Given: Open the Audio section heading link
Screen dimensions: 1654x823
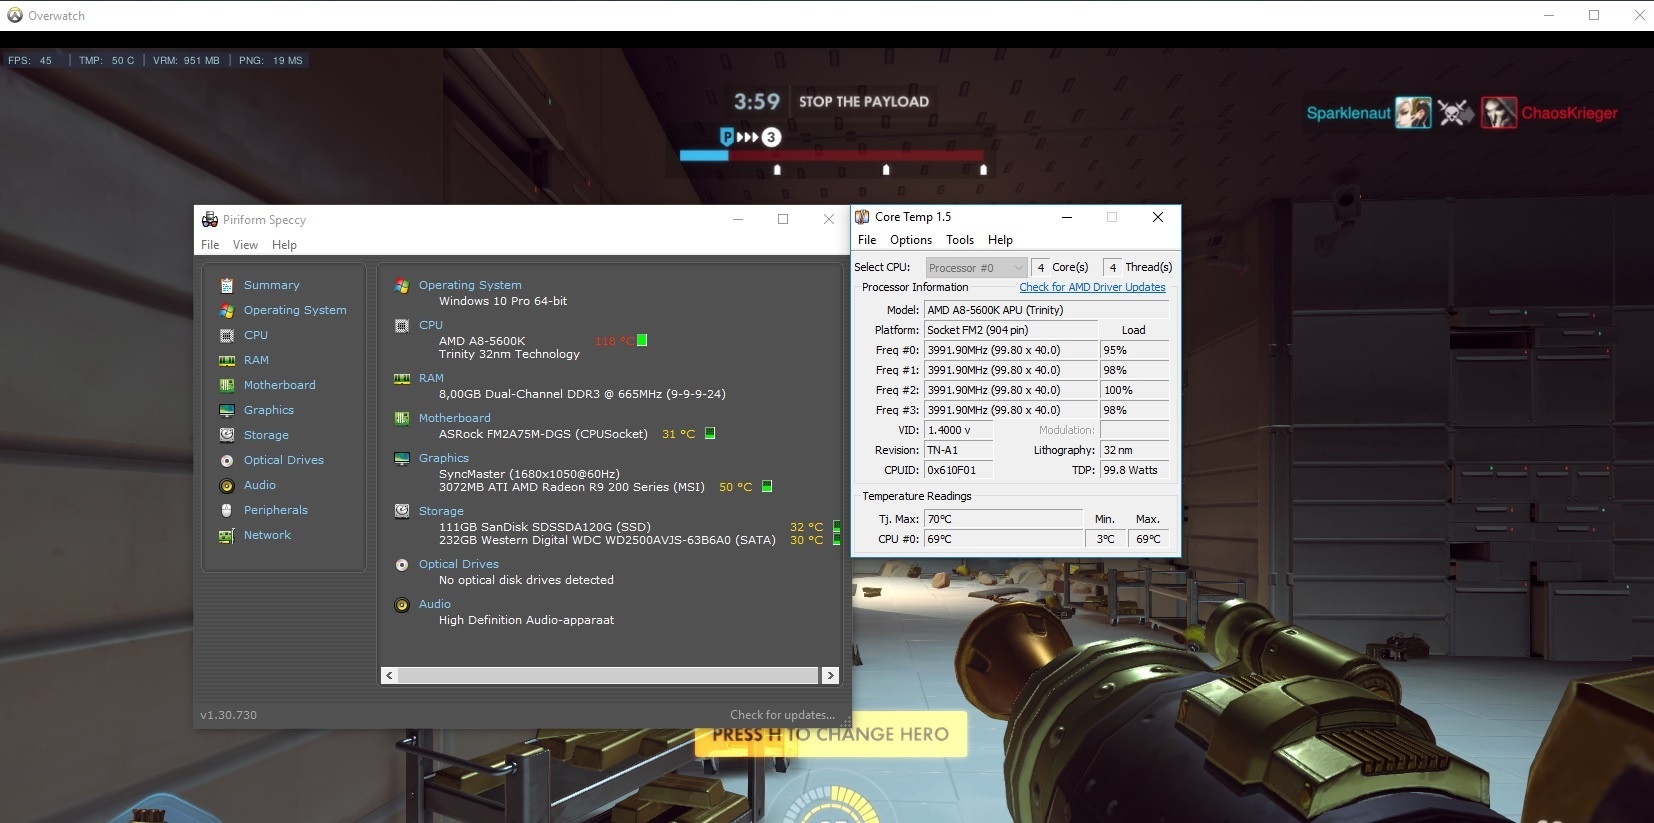Looking at the screenshot, I should click(435, 604).
